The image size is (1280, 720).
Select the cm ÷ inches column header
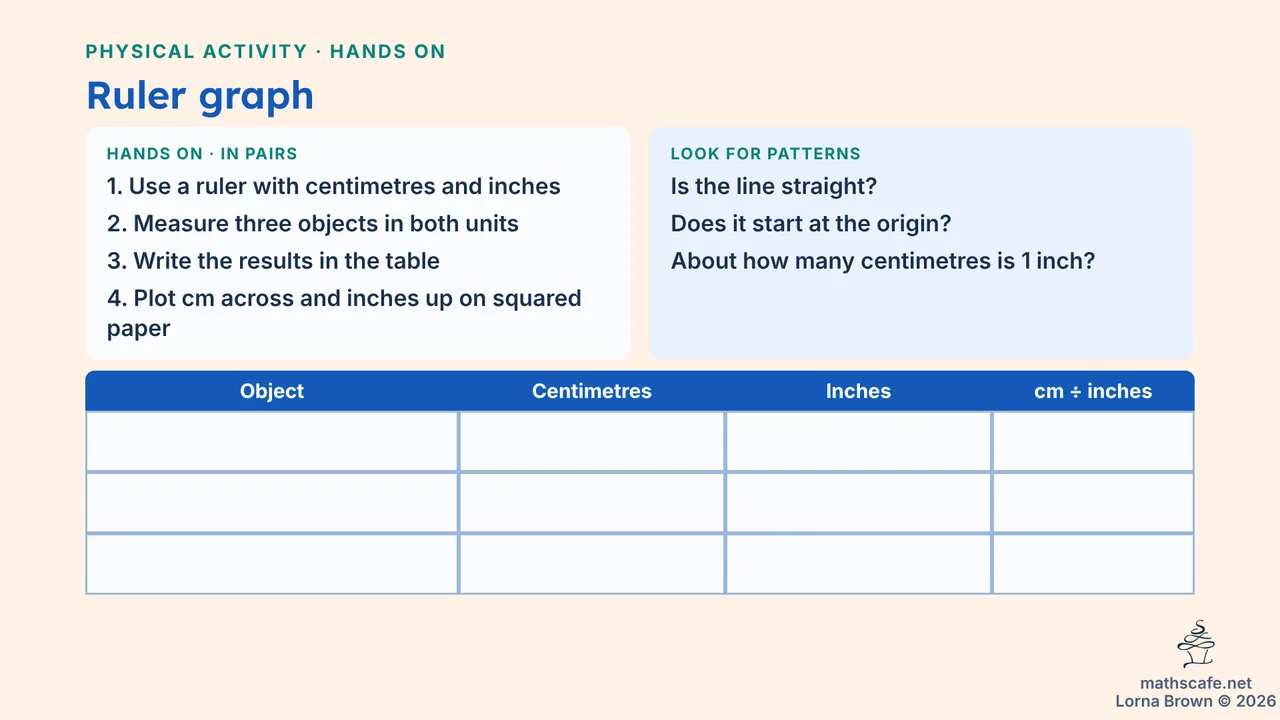[1093, 391]
